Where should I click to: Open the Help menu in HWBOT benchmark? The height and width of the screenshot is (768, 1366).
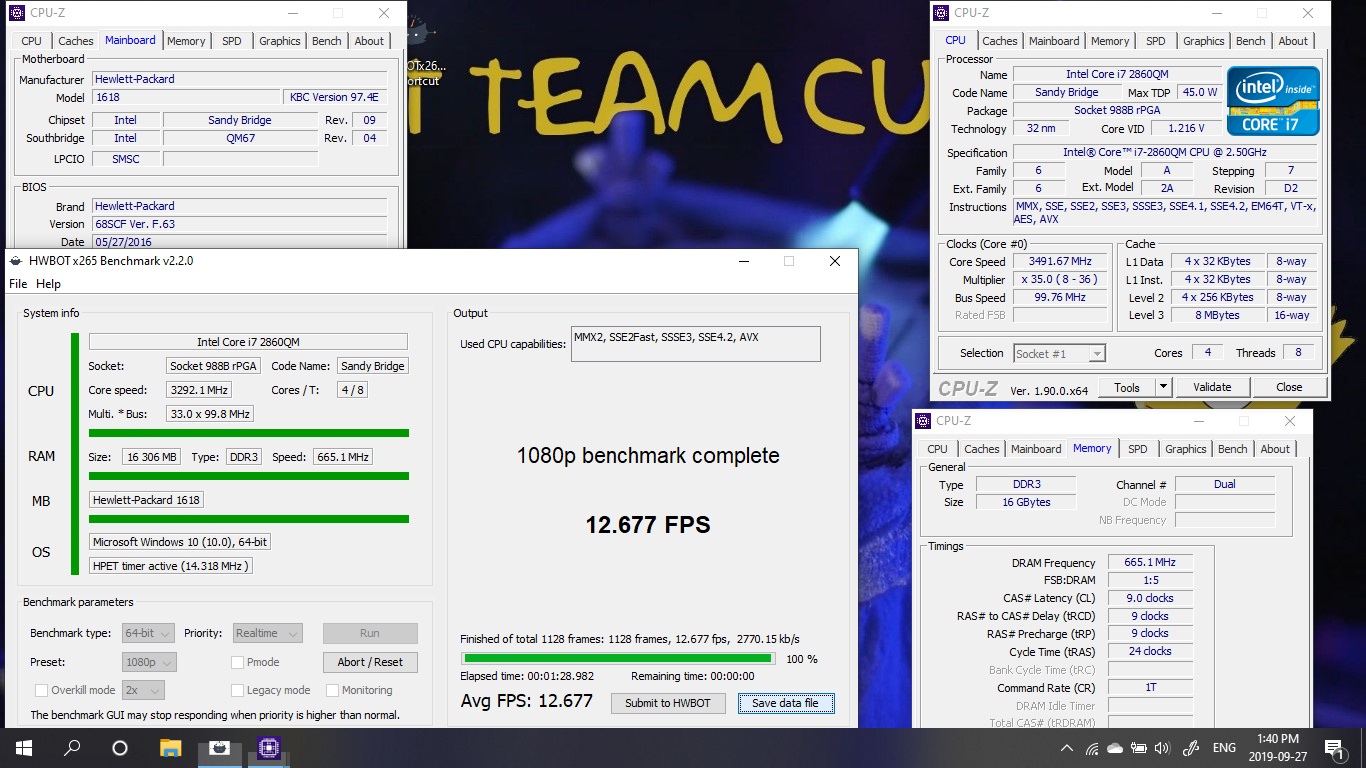click(48, 284)
